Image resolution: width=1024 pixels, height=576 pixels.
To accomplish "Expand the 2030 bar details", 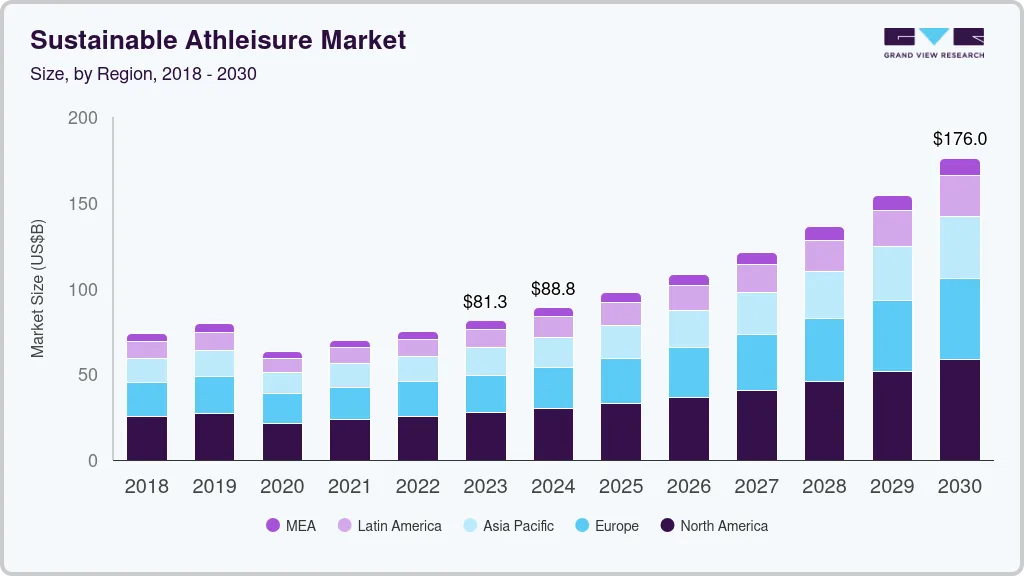I will click(959, 310).
